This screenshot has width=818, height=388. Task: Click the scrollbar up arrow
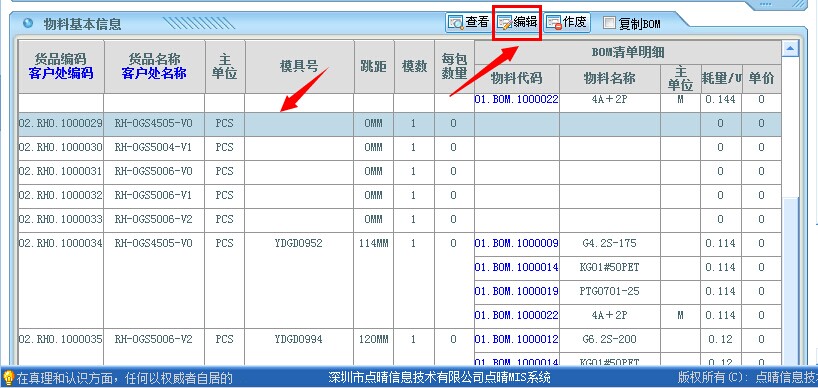click(790, 49)
